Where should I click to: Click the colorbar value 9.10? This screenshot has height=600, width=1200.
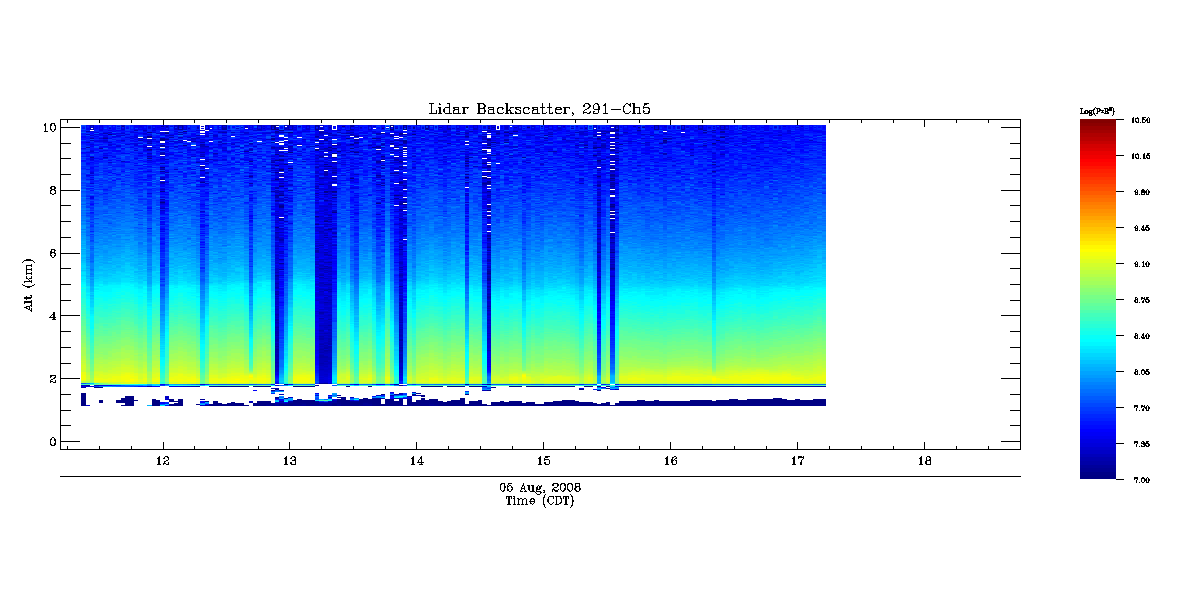1141,264
